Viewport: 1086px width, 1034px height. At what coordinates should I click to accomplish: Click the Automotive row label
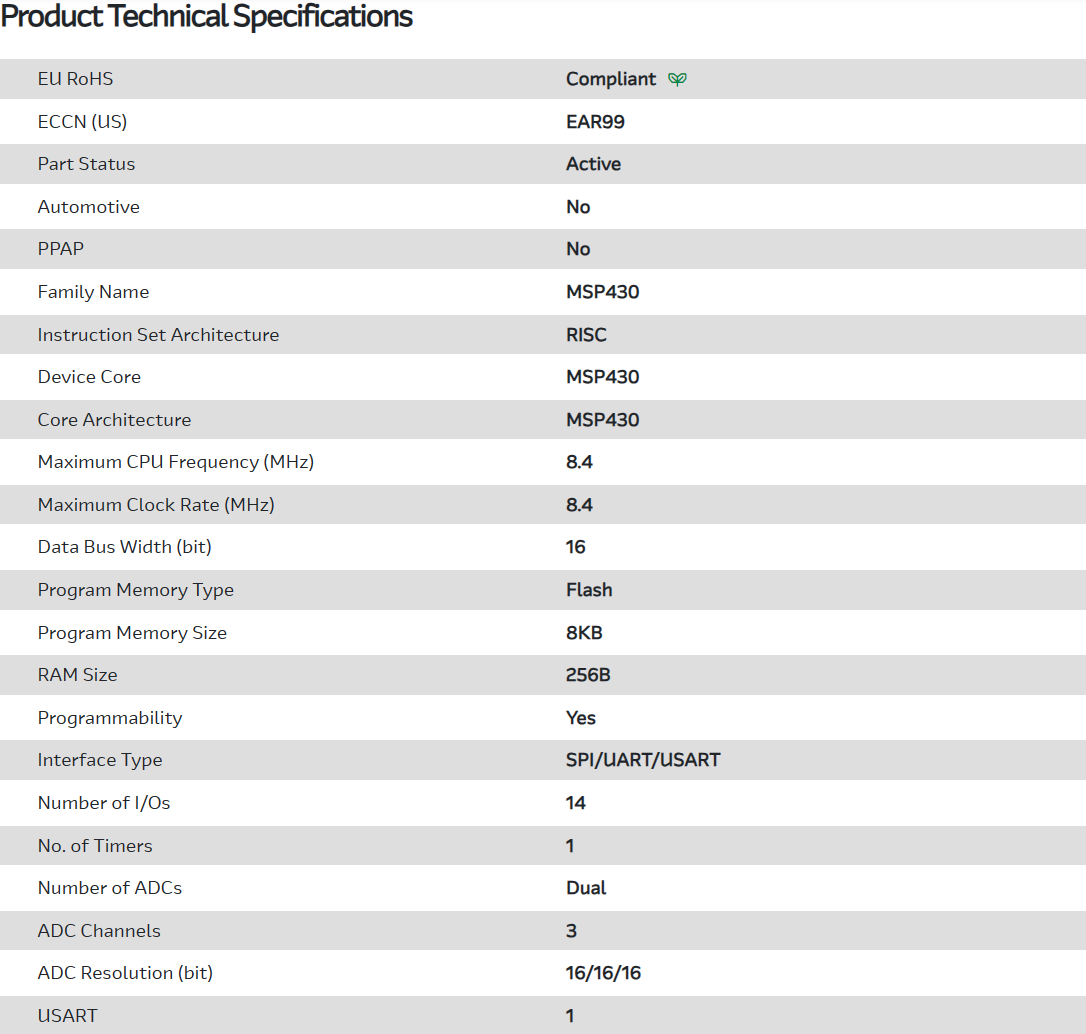tap(88, 207)
